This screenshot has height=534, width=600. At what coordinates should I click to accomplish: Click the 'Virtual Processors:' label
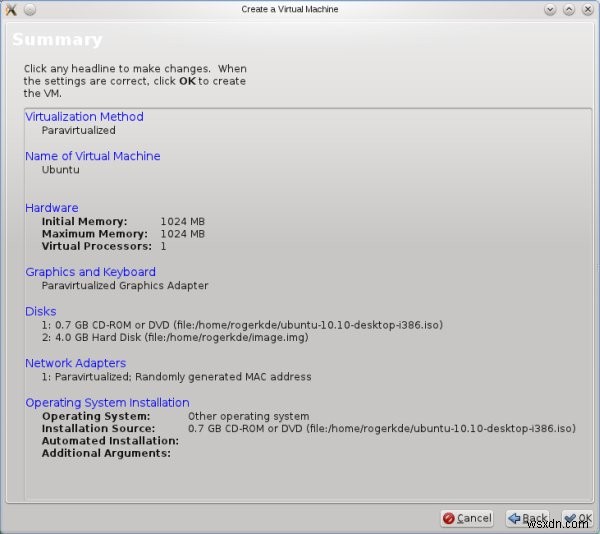point(96,246)
